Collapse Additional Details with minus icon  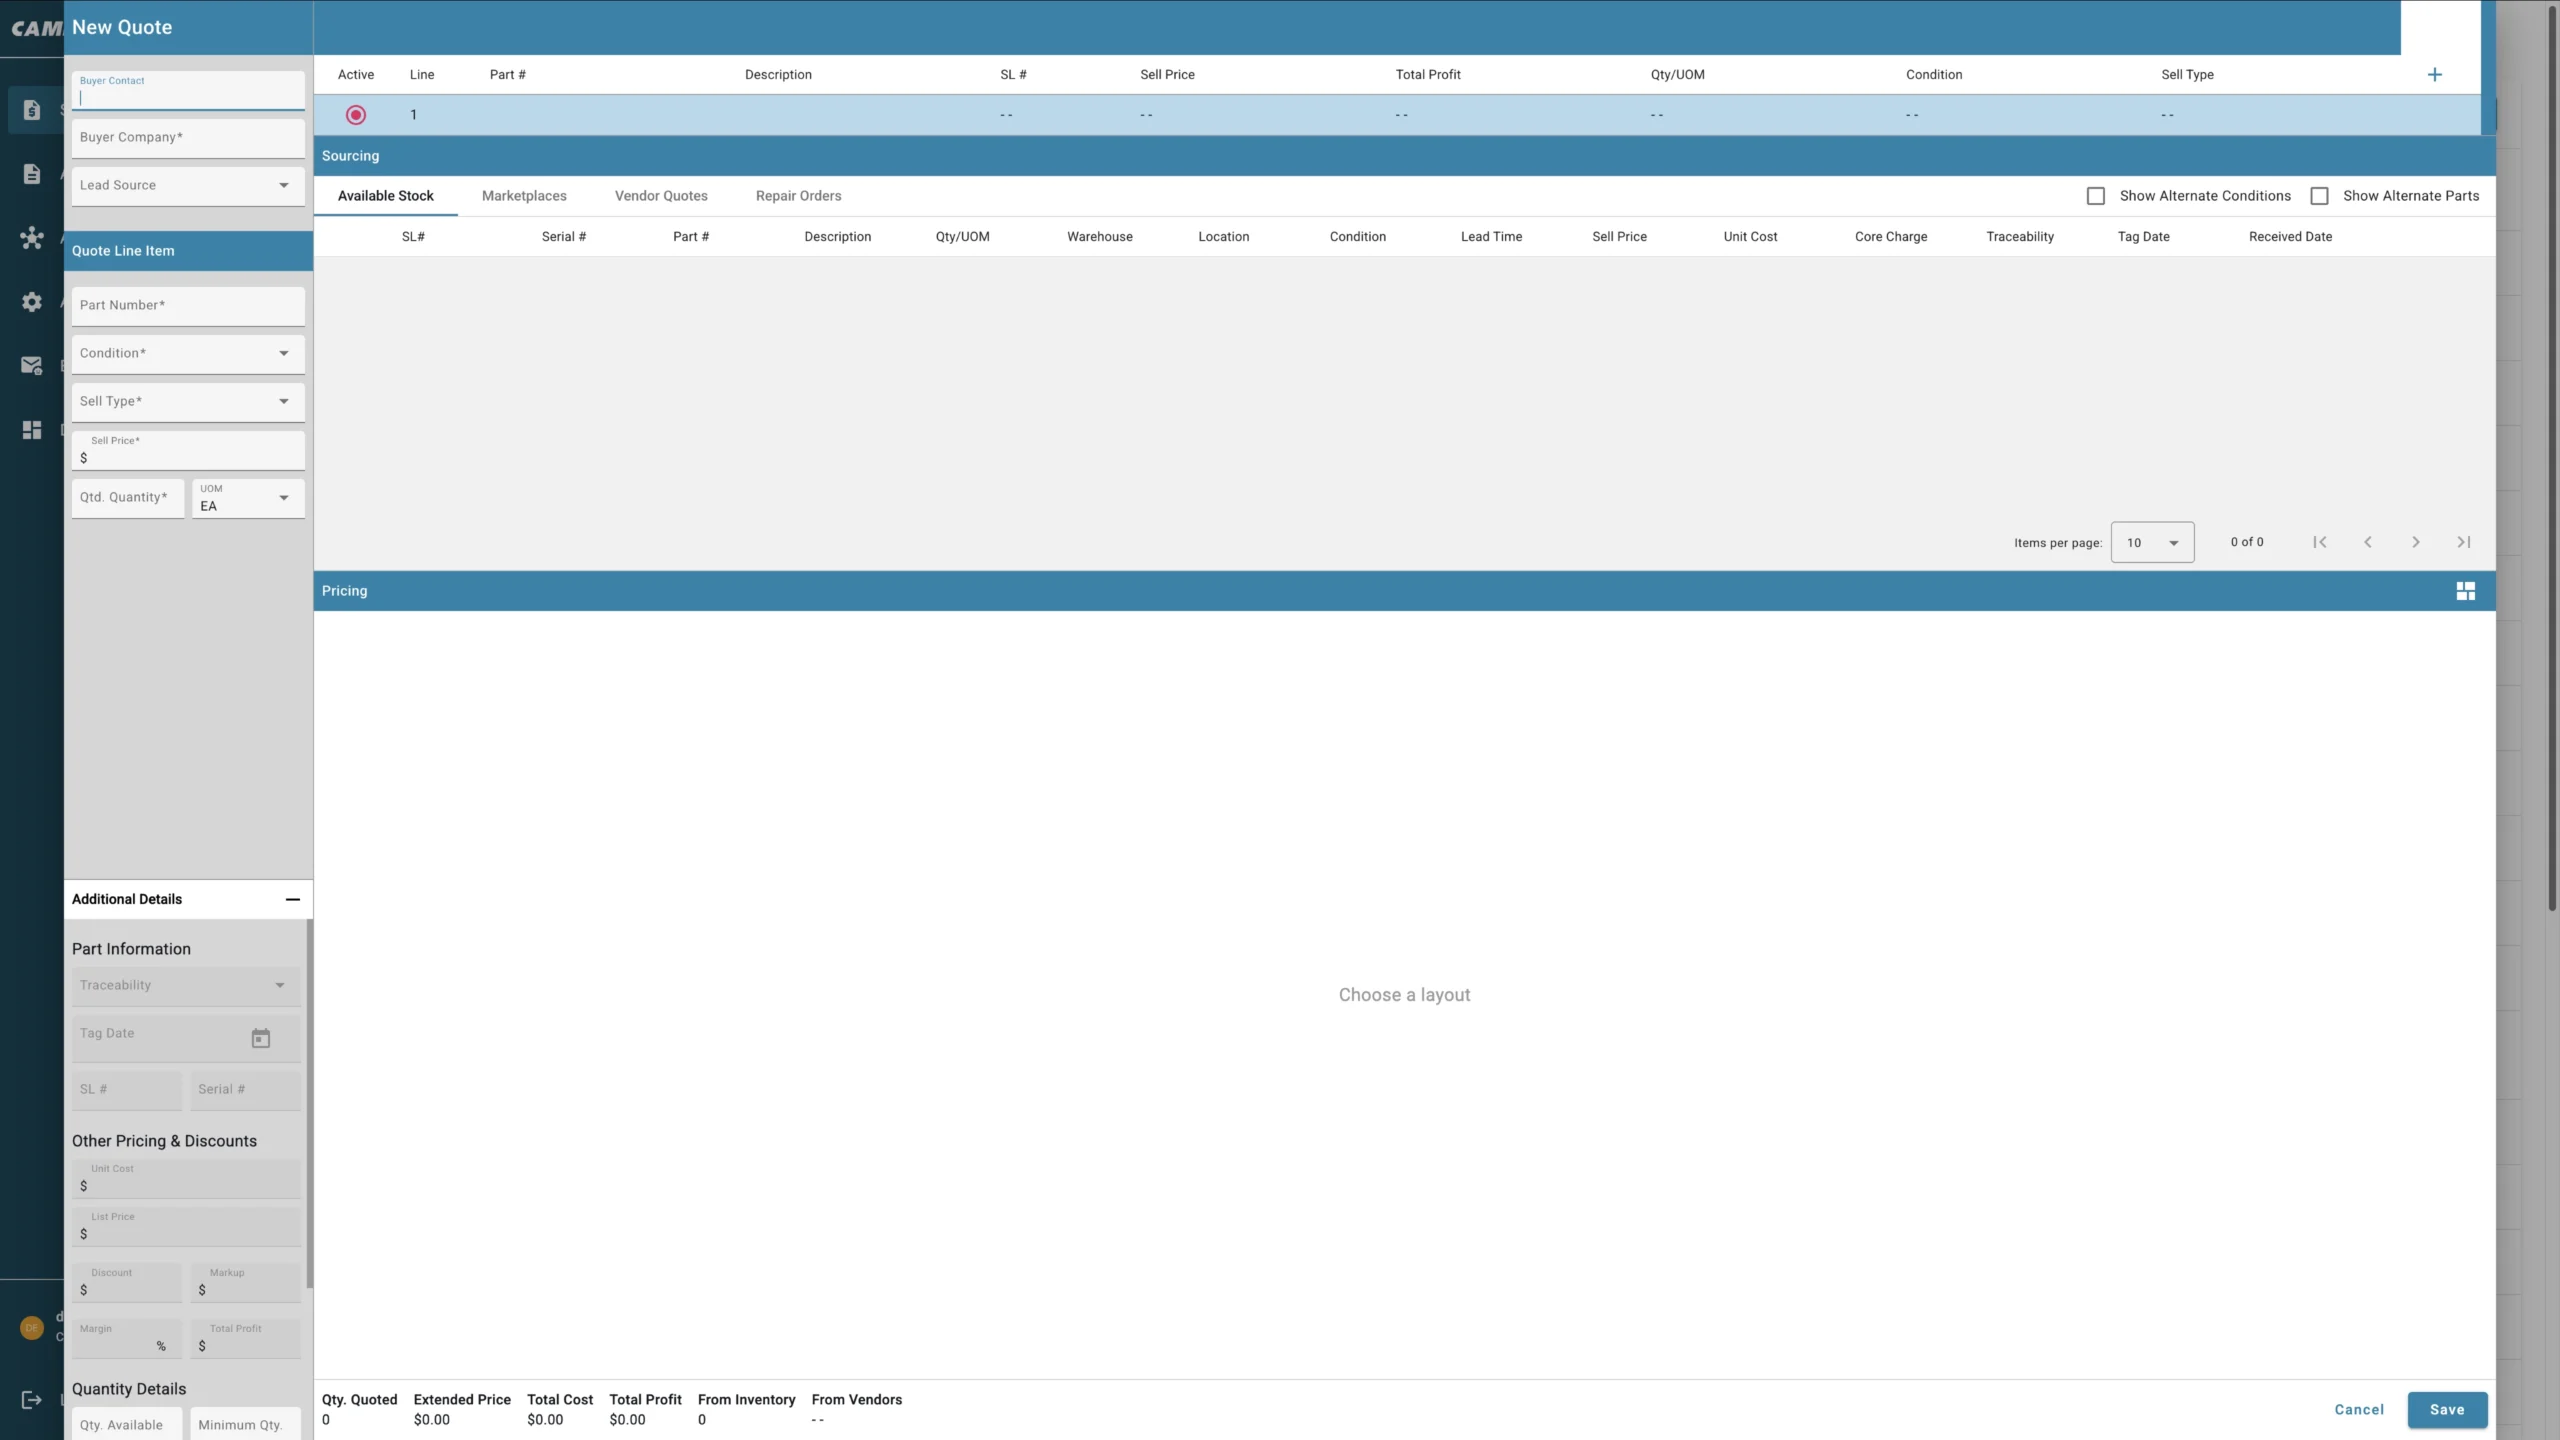pyautogui.click(x=292, y=899)
